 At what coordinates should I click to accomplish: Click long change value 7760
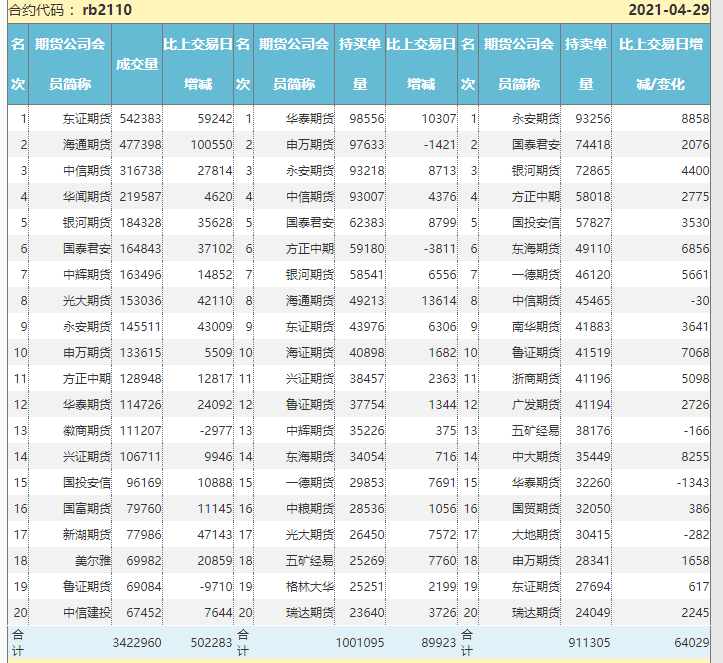tap(442, 561)
